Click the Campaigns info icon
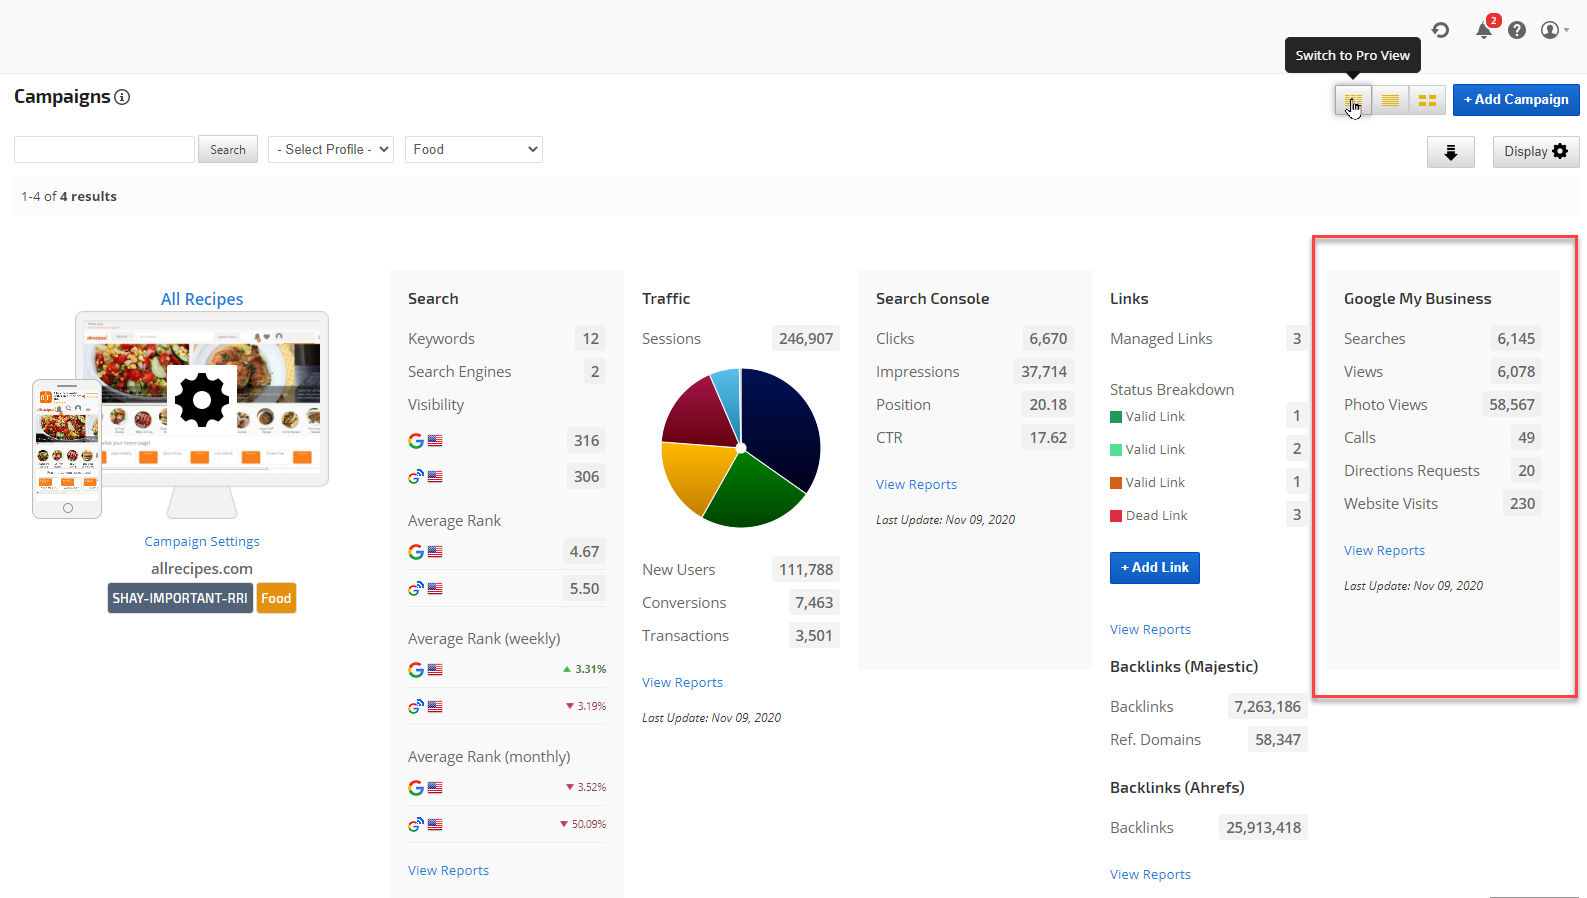The width and height of the screenshot is (1587, 898). [122, 97]
